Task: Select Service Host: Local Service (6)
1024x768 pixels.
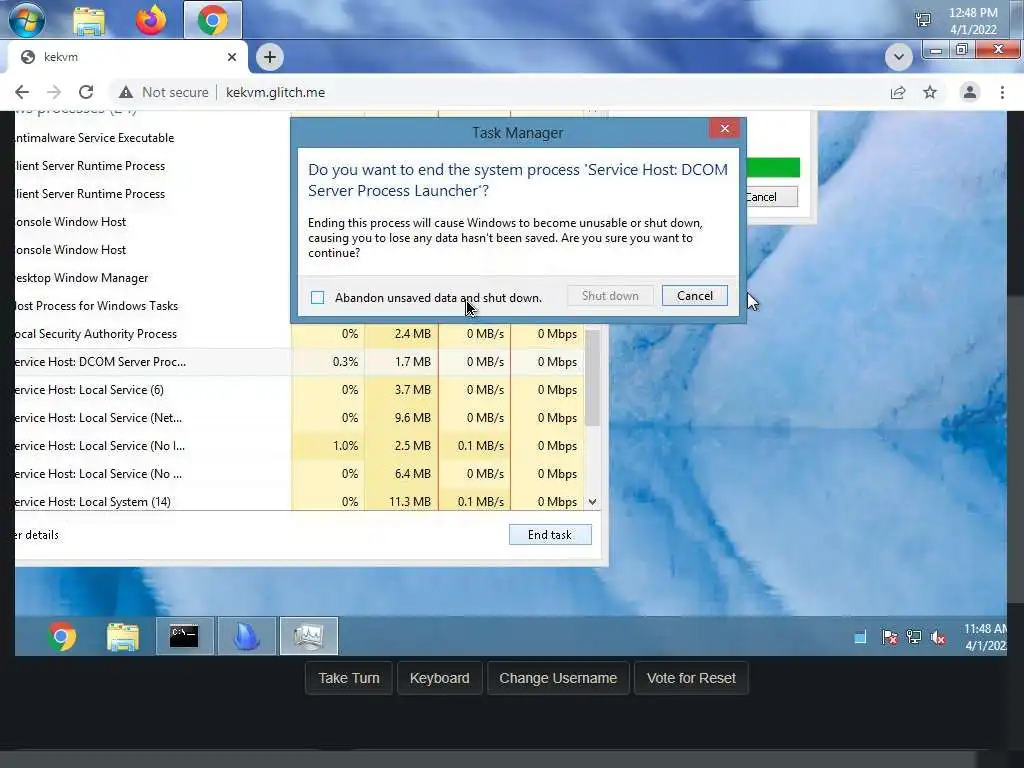Action: pyautogui.click(x=298, y=390)
